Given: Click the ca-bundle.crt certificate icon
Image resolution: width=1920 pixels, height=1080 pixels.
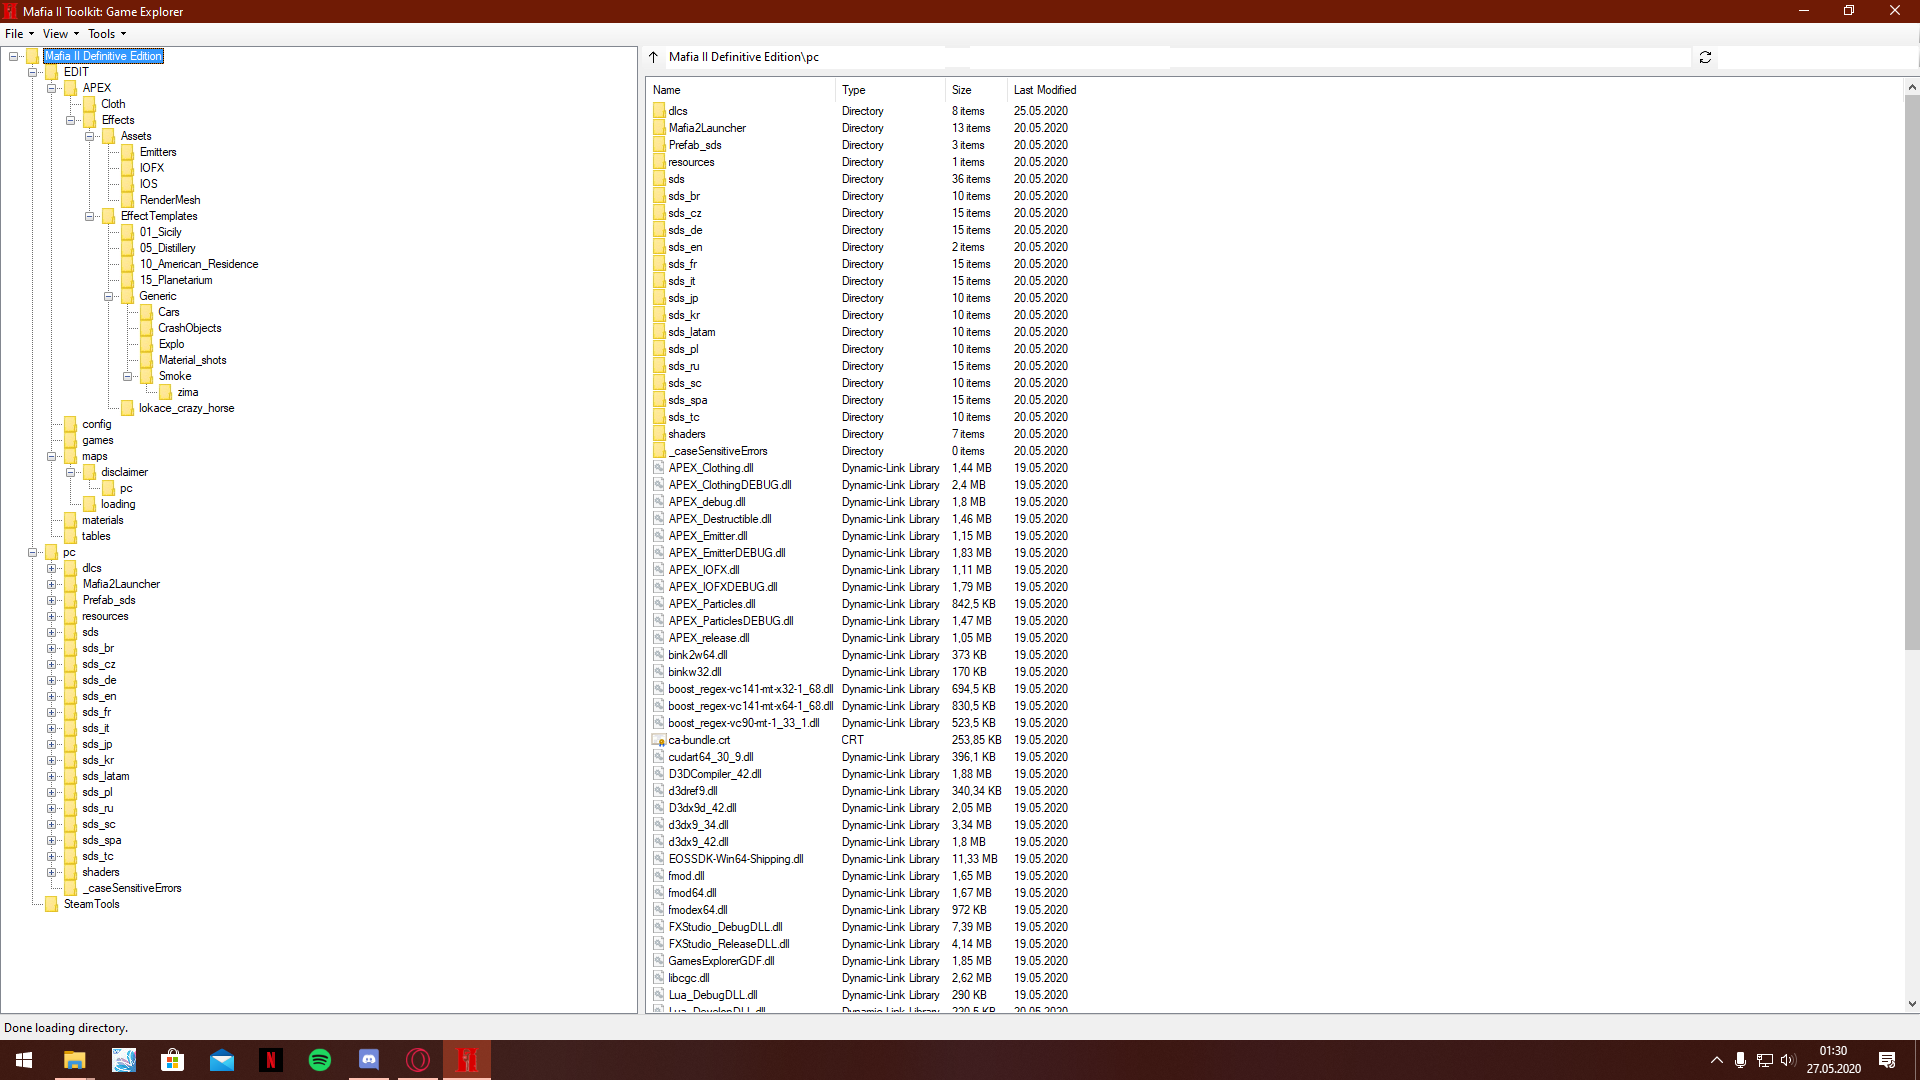Looking at the screenshot, I should point(659,740).
